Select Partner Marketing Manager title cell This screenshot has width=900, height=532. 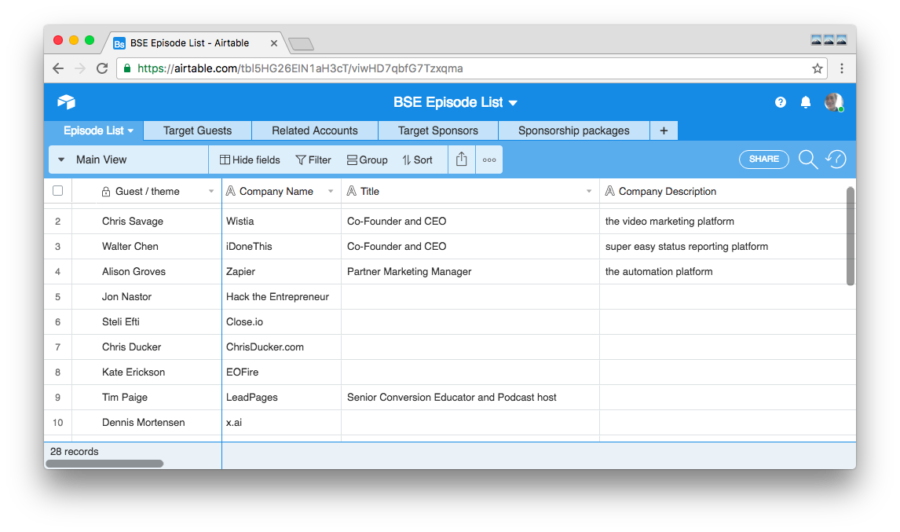pyautogui.click(x=471, y=271)
